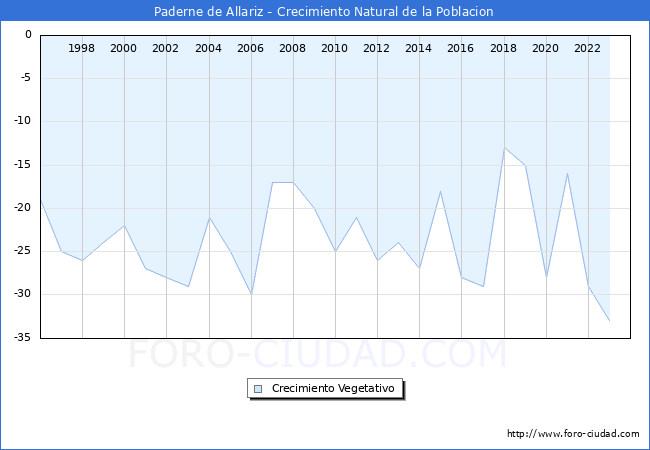Click the Crecimiento Vegetativo legend color swatch
The width and height of the screenshot is (650, 450).
click(258, 389)
